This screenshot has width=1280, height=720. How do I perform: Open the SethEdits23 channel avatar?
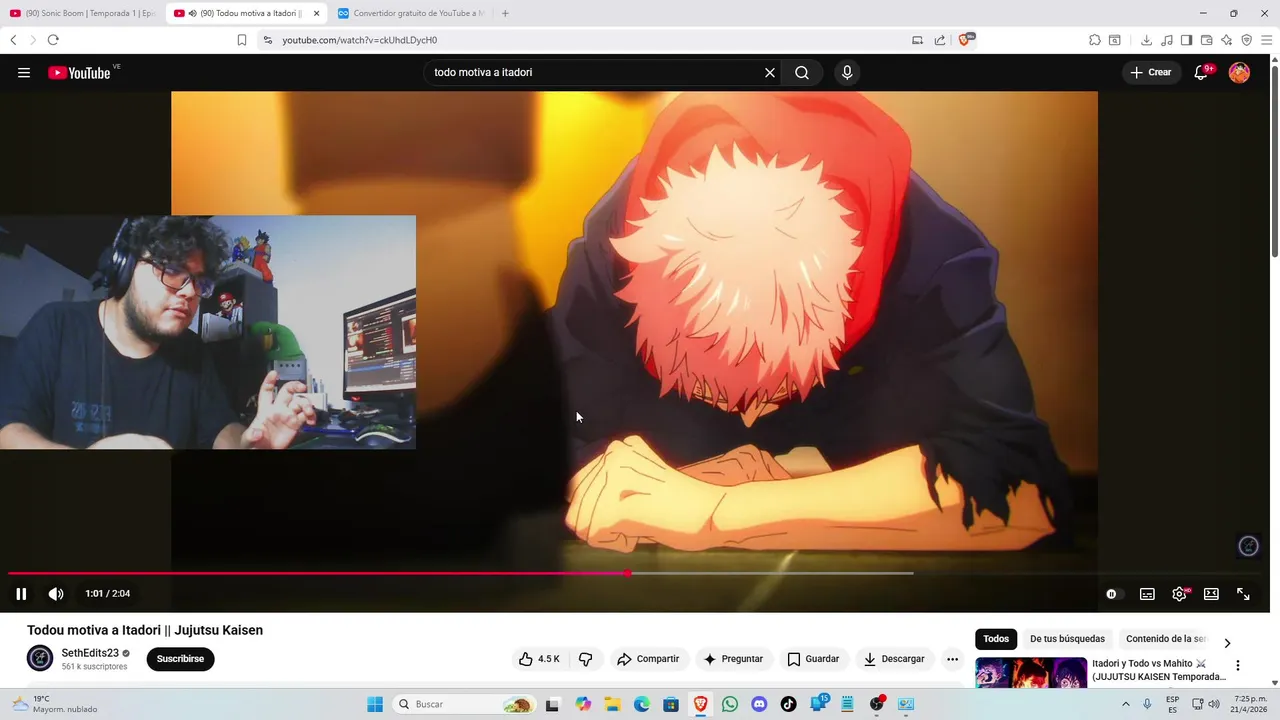click(40, 658)
